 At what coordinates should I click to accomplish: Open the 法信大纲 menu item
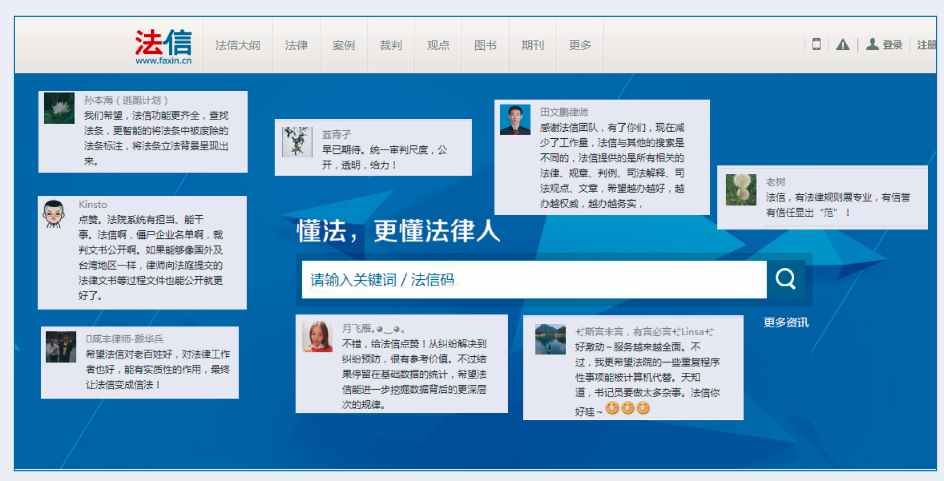(x=238, y=45)
